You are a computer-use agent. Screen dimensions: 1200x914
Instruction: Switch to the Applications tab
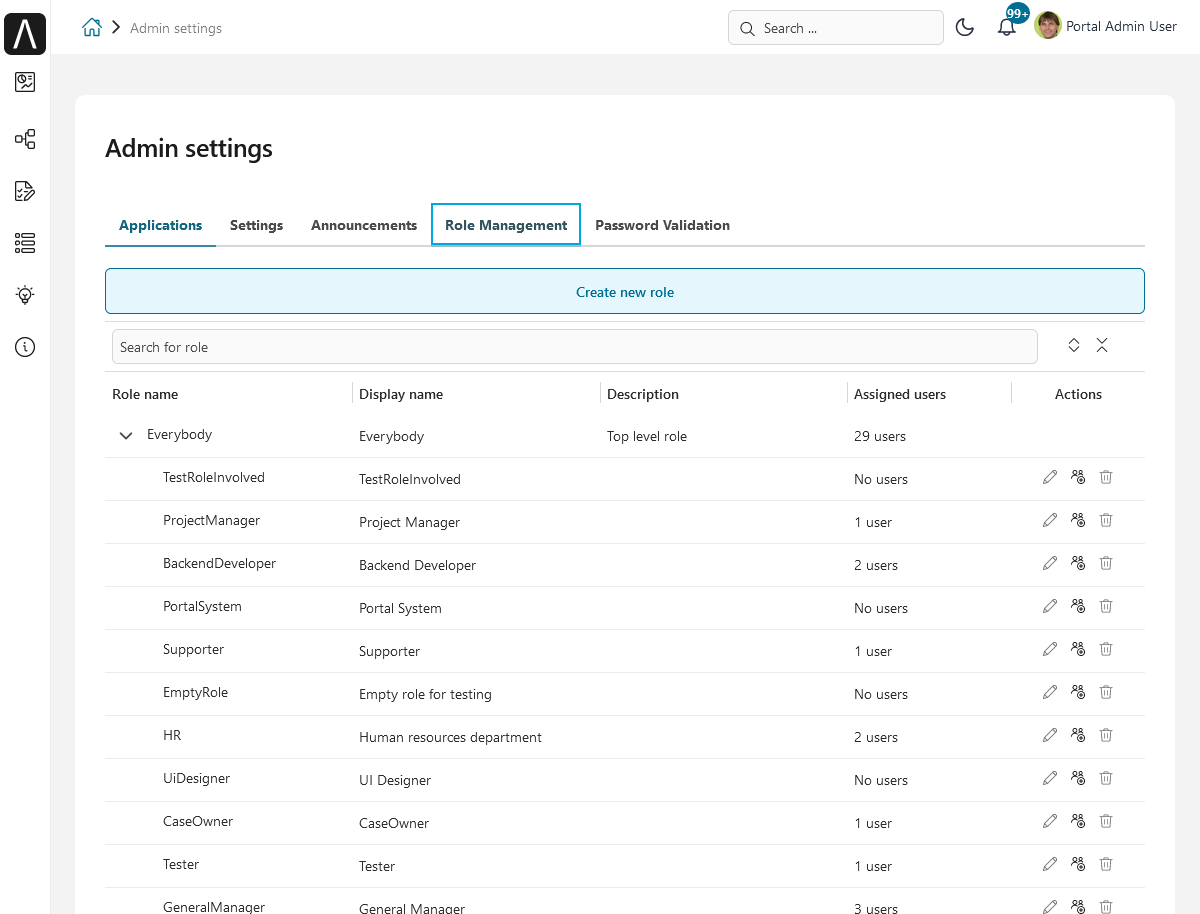[160, 225]
